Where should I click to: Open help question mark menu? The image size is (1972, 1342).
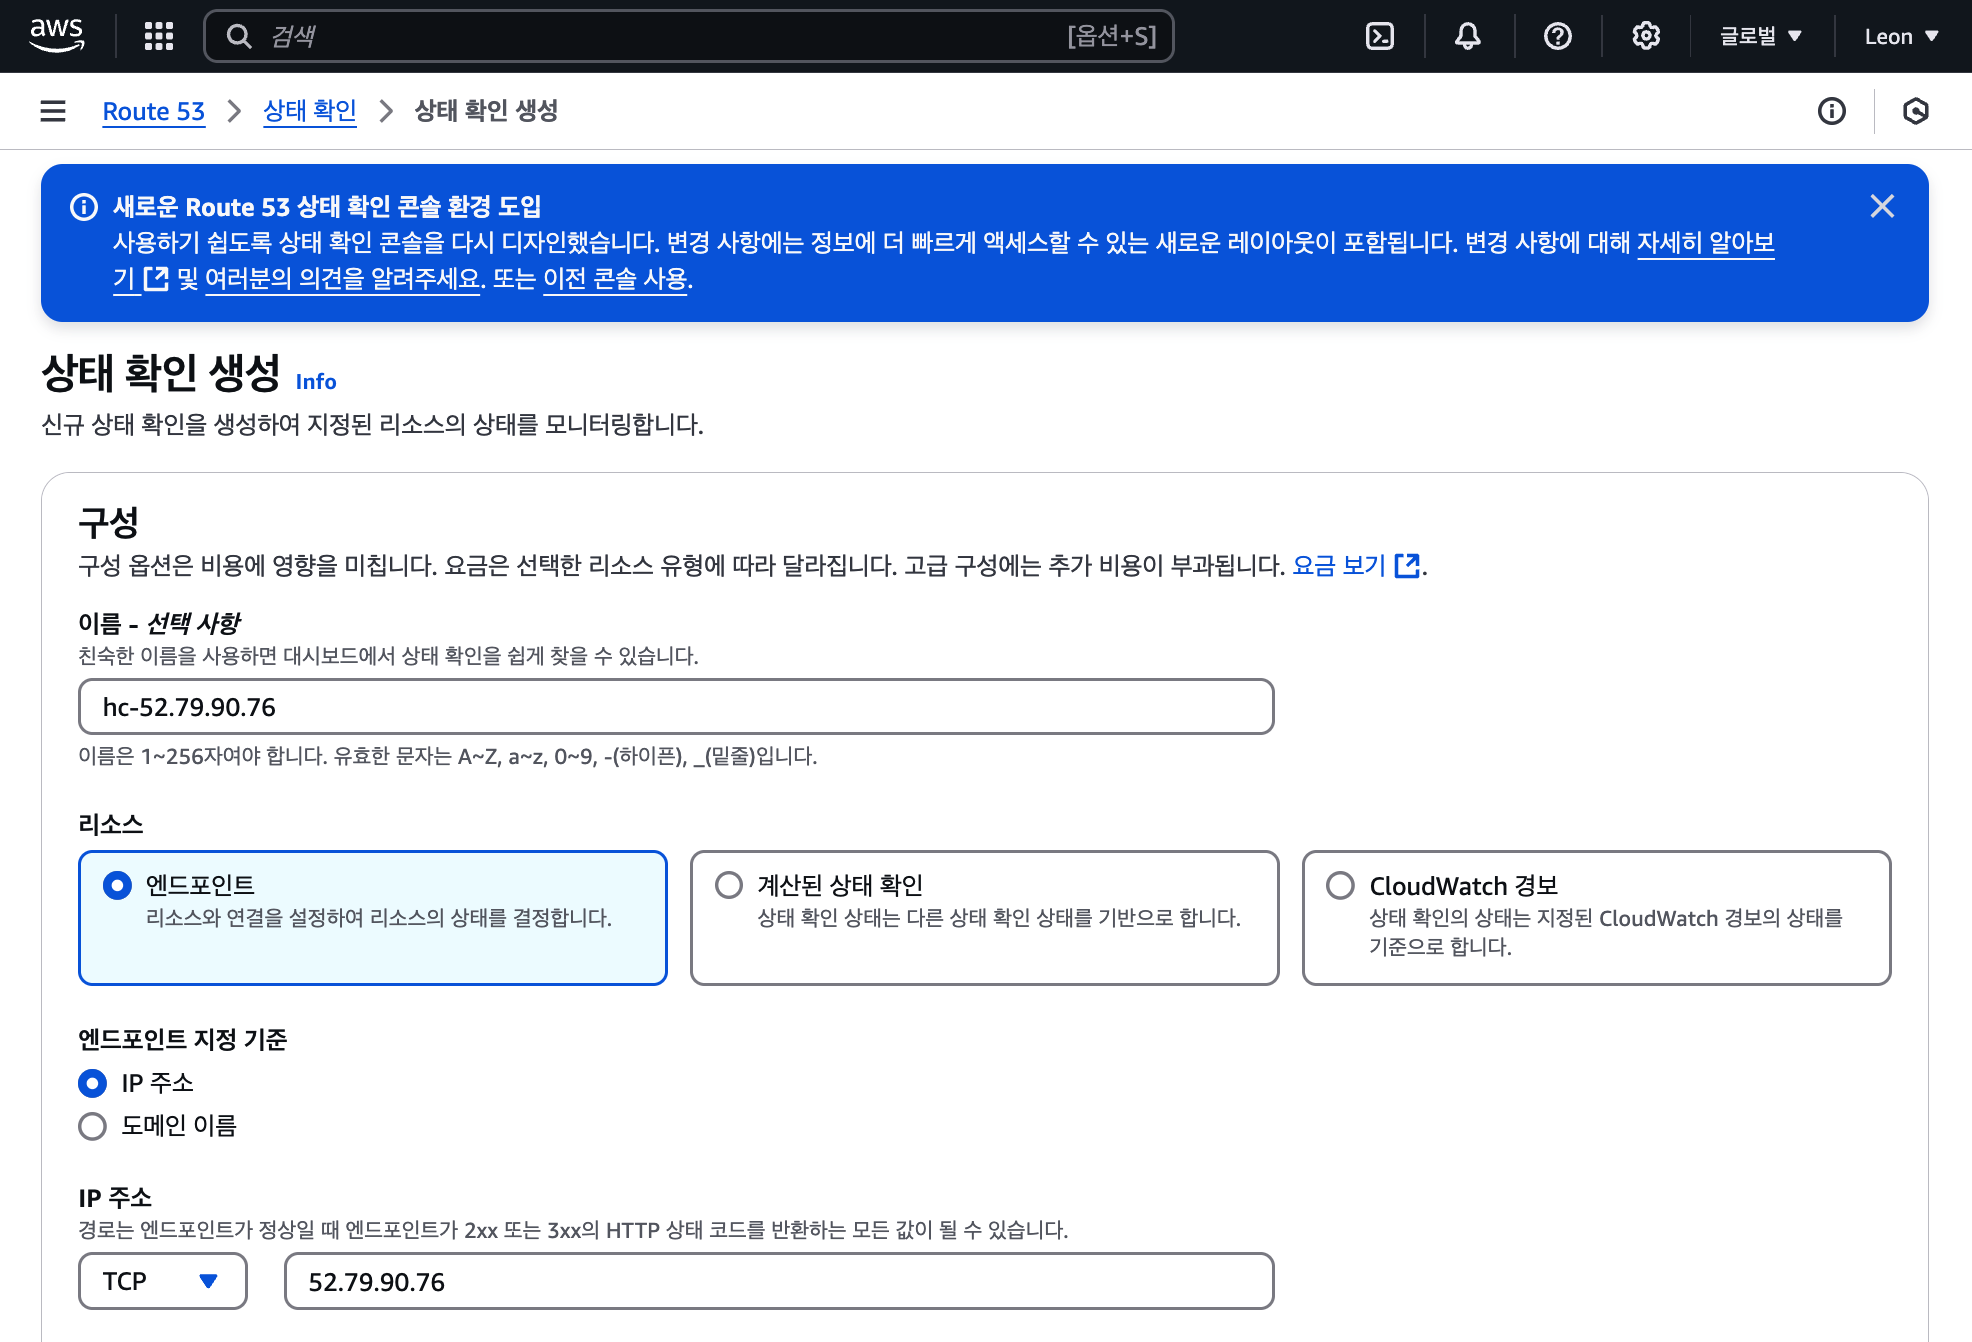[1557, 36]
